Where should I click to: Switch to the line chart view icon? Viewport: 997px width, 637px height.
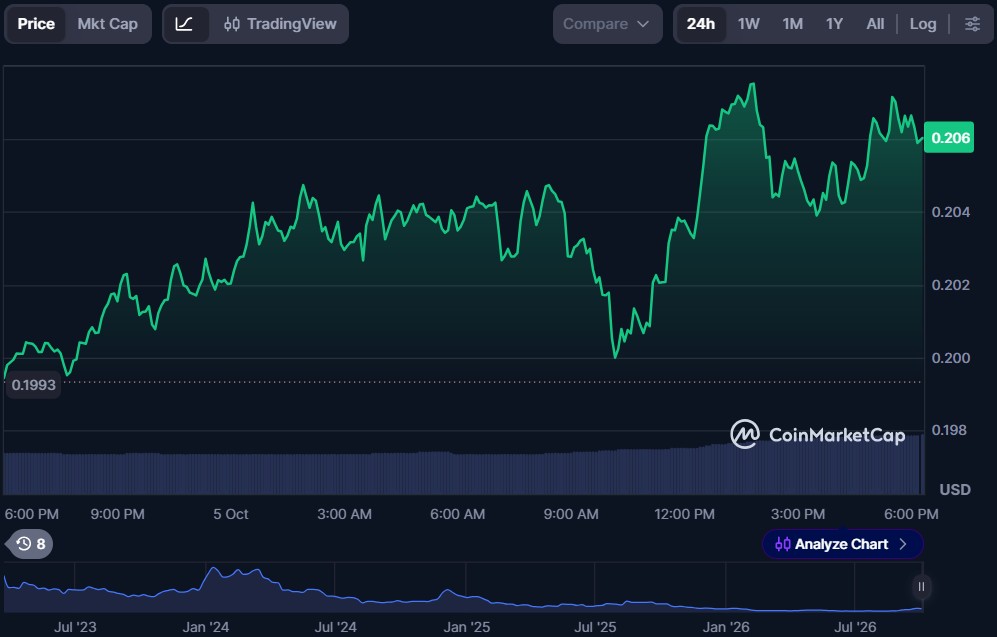pos(184,24)
